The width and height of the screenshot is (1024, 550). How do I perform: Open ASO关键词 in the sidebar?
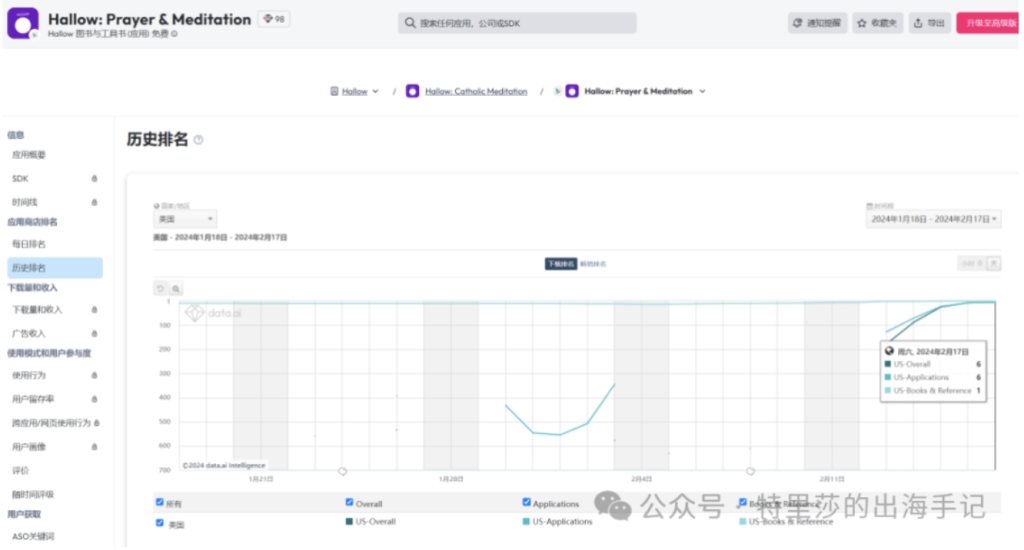click(33, 536)
